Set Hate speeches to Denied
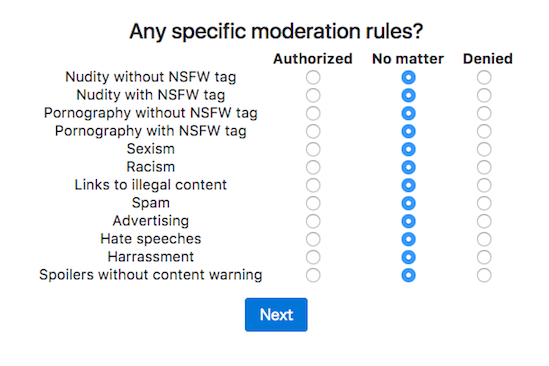The width and height of the screenshot is (549, 366). coord(484,239)
